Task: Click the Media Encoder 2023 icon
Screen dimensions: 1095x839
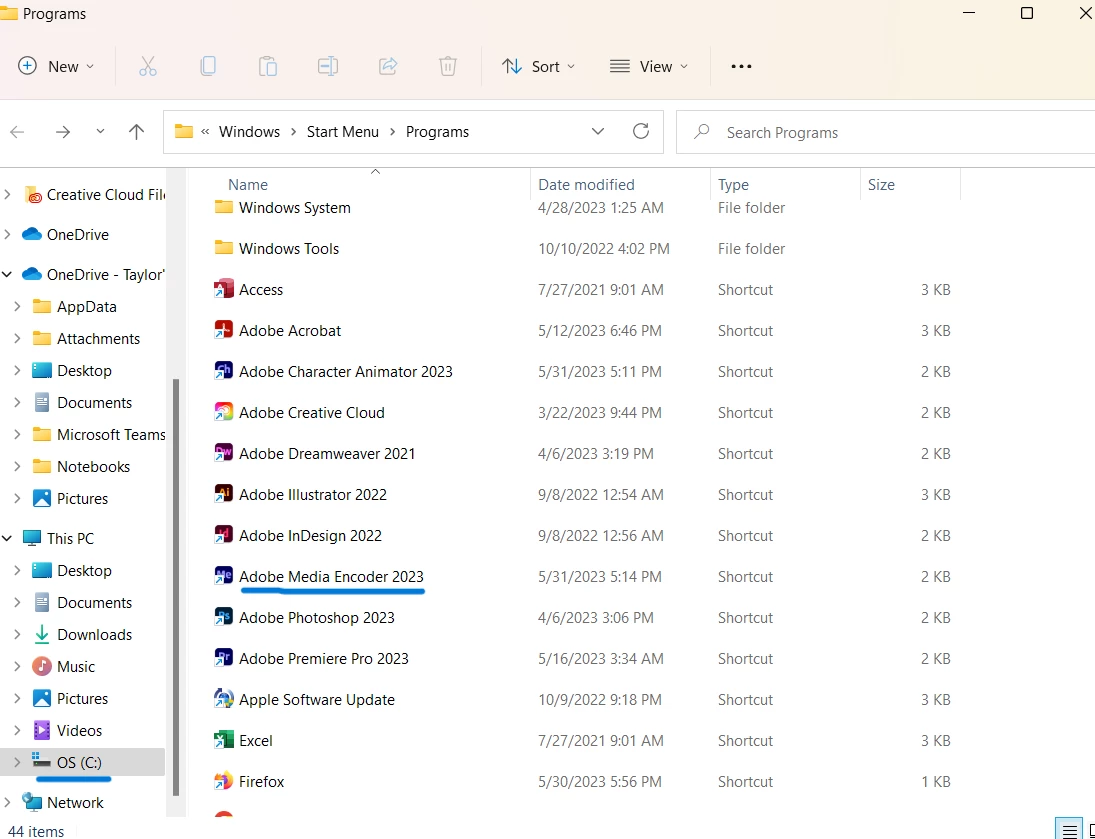Action: (223, 576)
